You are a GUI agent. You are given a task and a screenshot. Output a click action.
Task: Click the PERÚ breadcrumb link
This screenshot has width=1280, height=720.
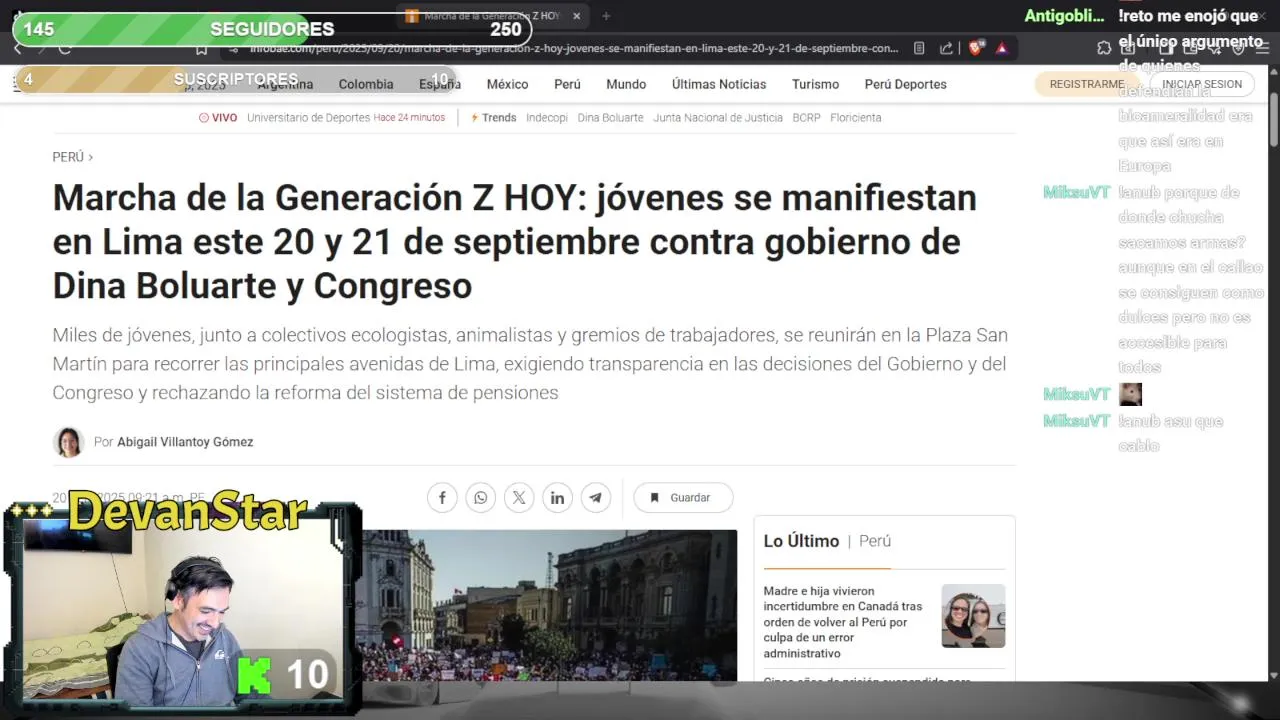click(x=69, y=157)
